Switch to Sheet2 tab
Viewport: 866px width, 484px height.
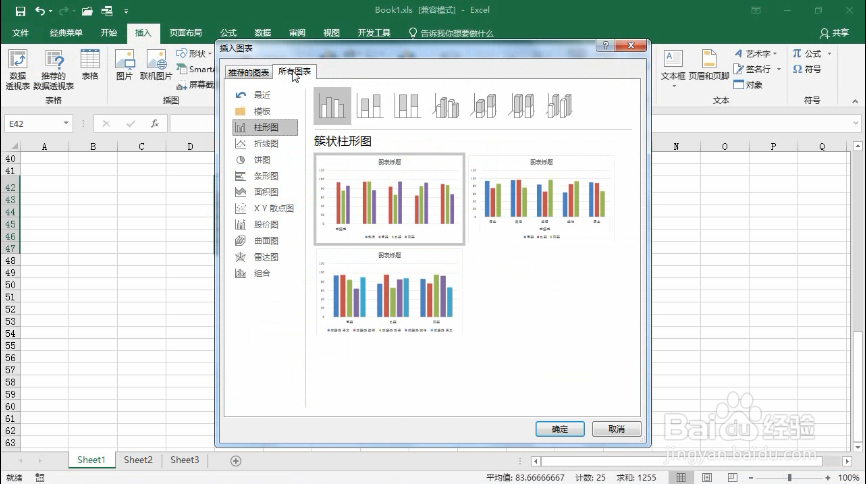pyautogui.click(x=138, y=460)
